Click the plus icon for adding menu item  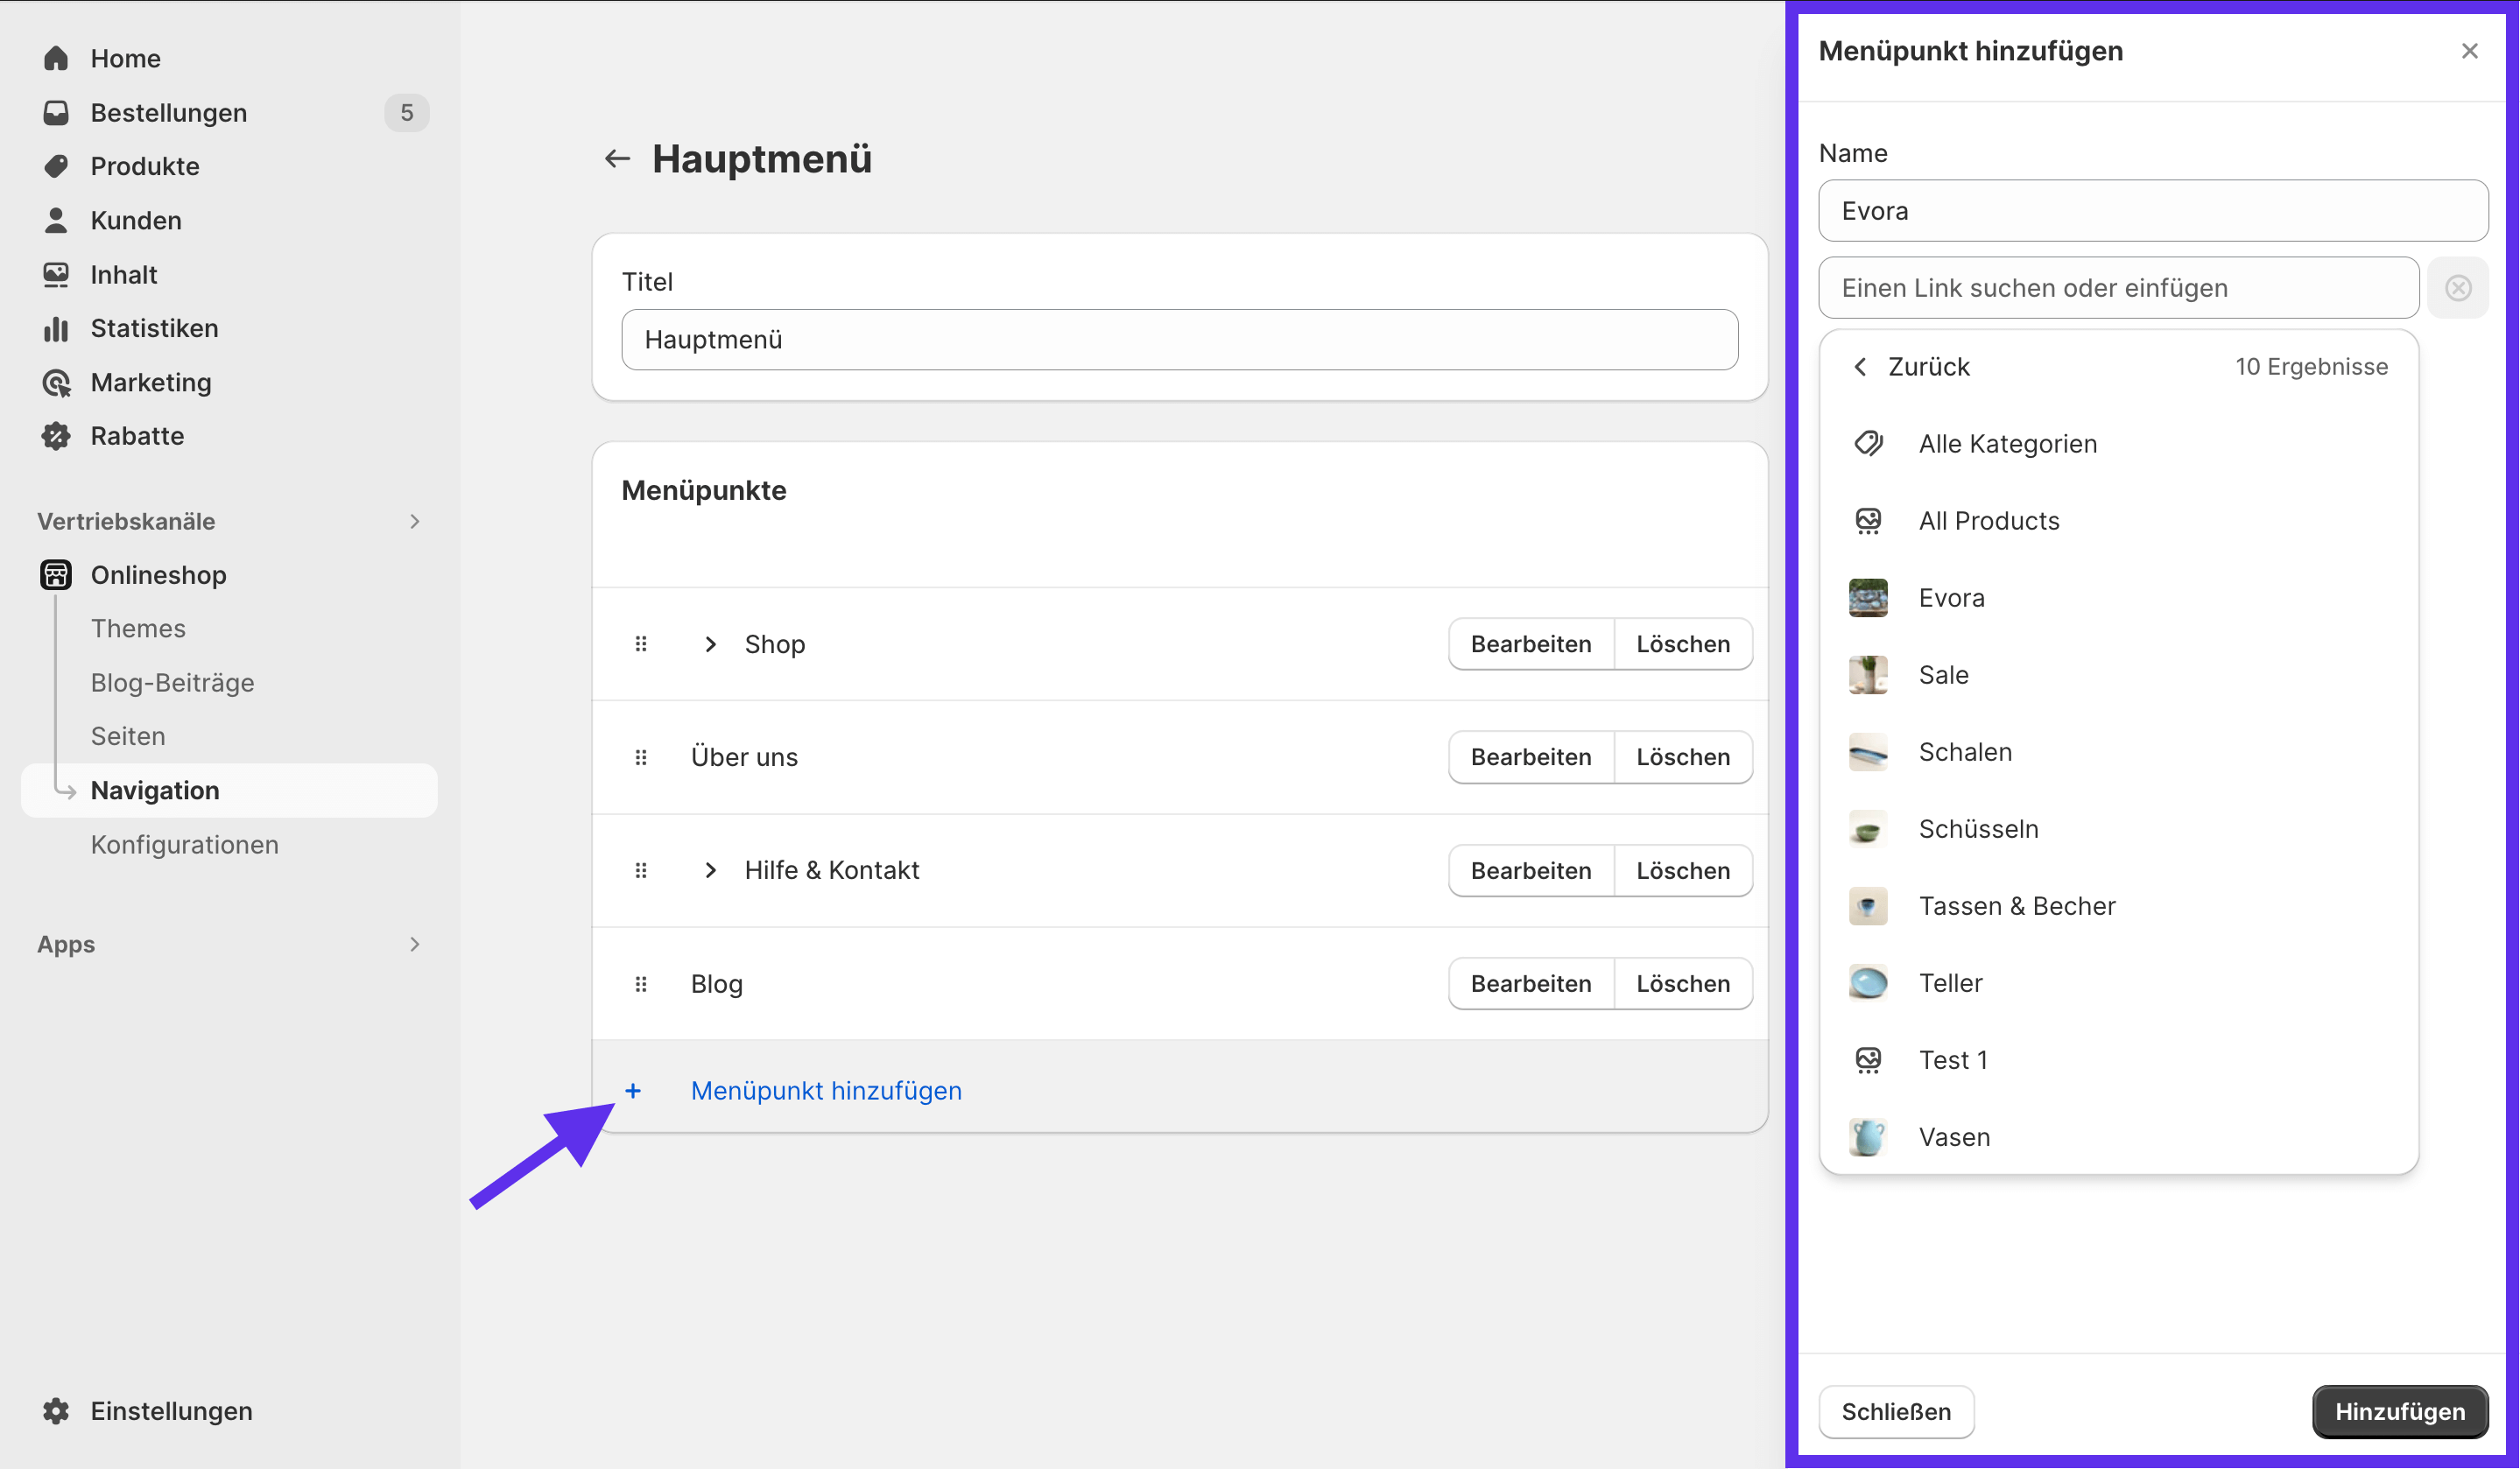pyautogui.click(x=633, y=1091)
